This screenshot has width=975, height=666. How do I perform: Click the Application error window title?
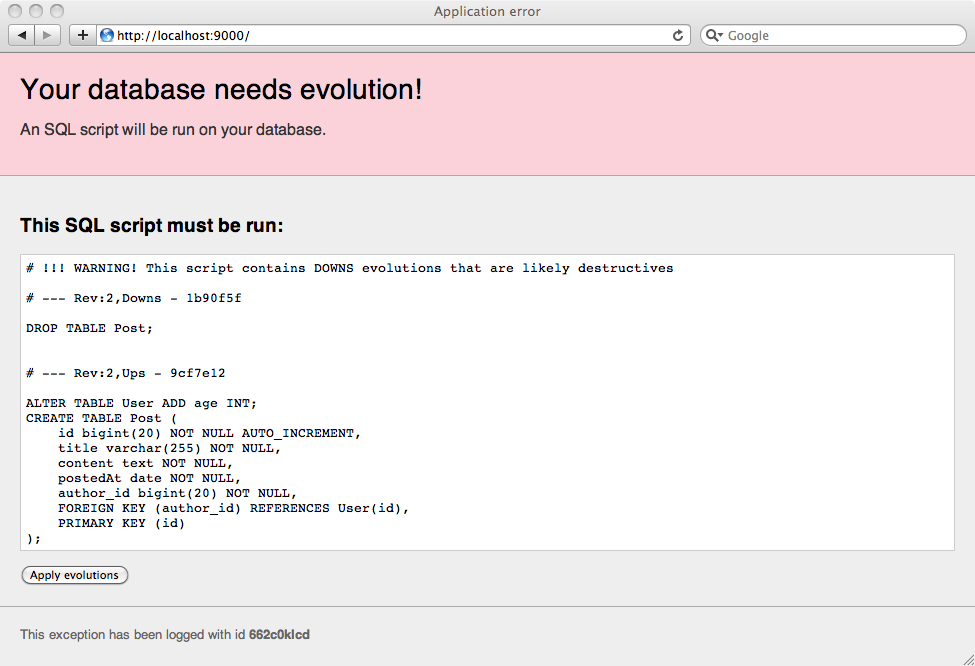click(x=487, y=11)
